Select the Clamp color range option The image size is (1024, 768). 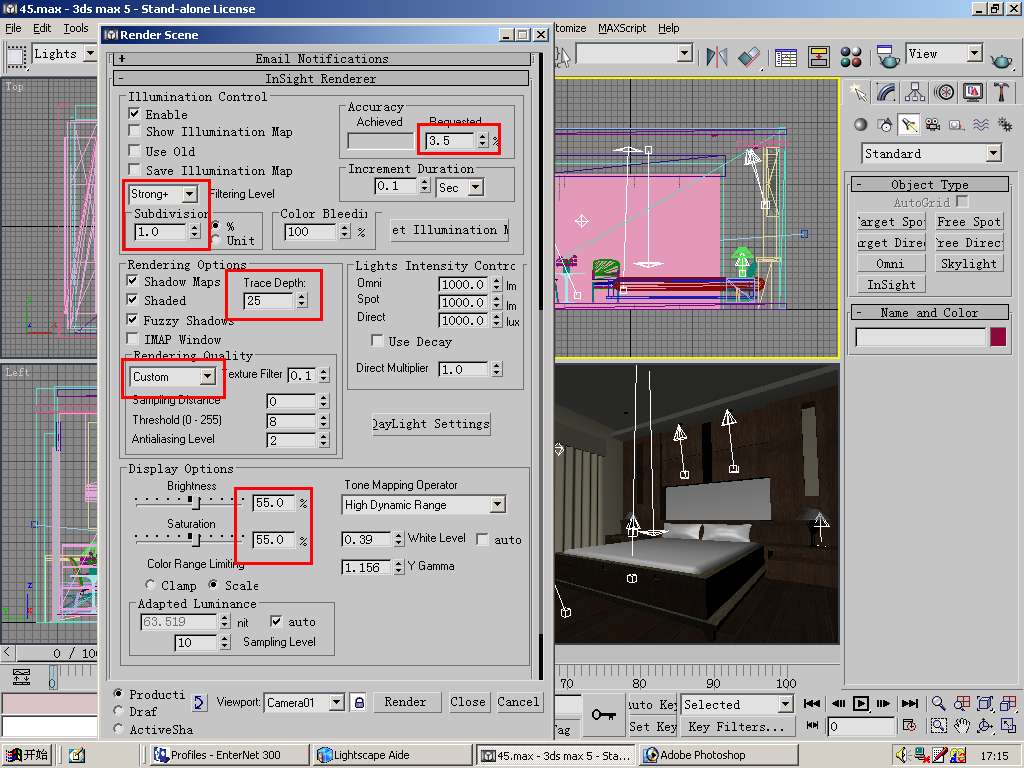pos(151,585)
